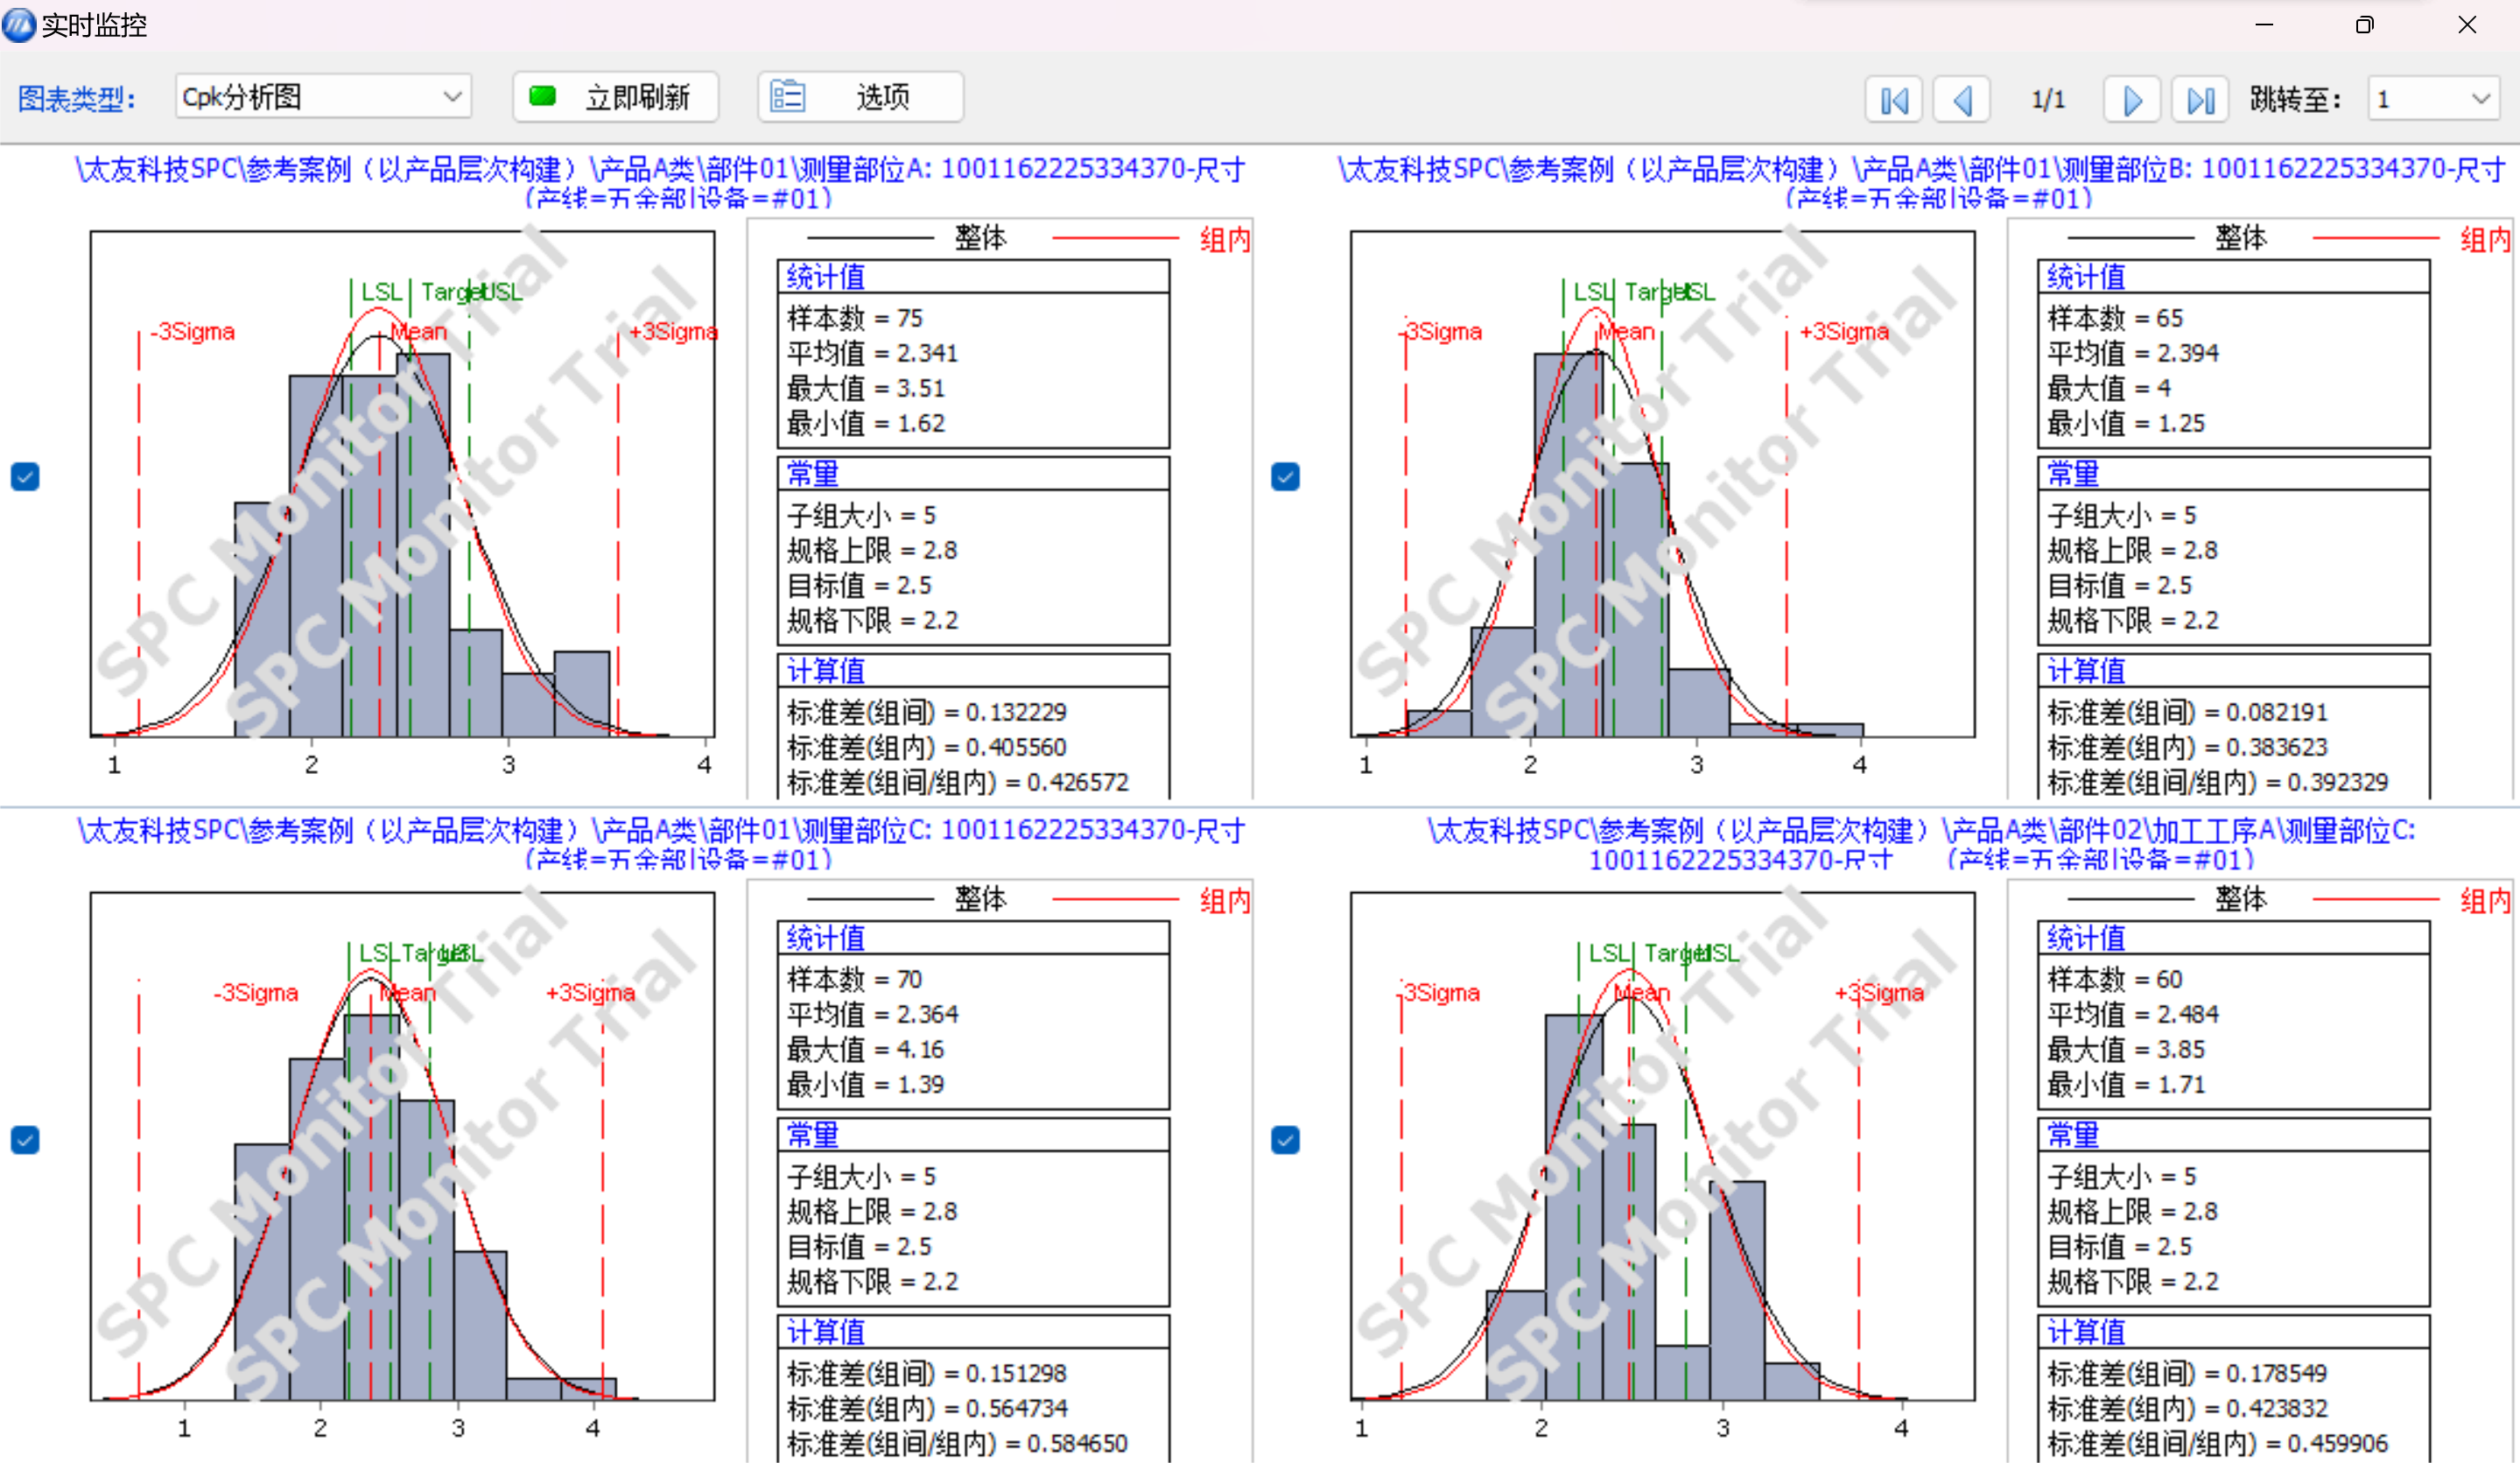The width and height of the screenshot is (2520, 1463).
Task: Open the 选项 button
Action: 860,97
